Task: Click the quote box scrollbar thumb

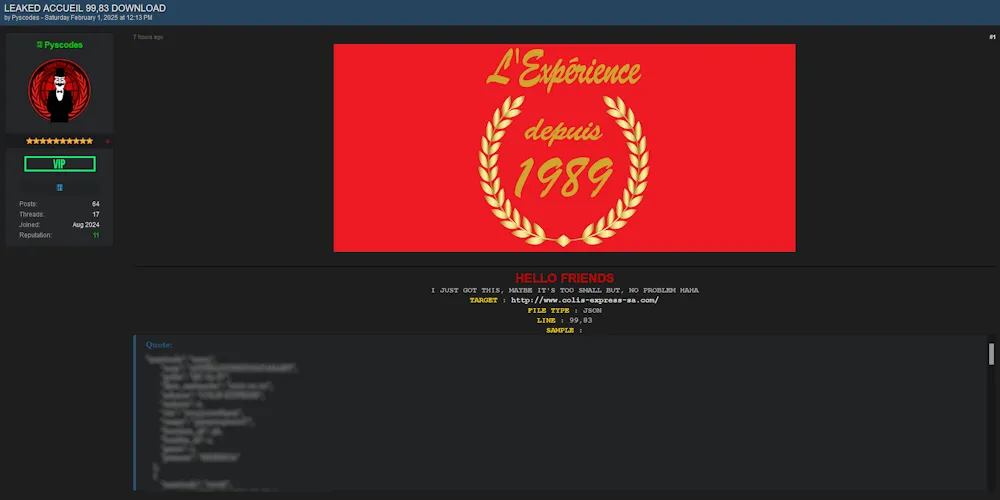Action: [x=991, y=354]
